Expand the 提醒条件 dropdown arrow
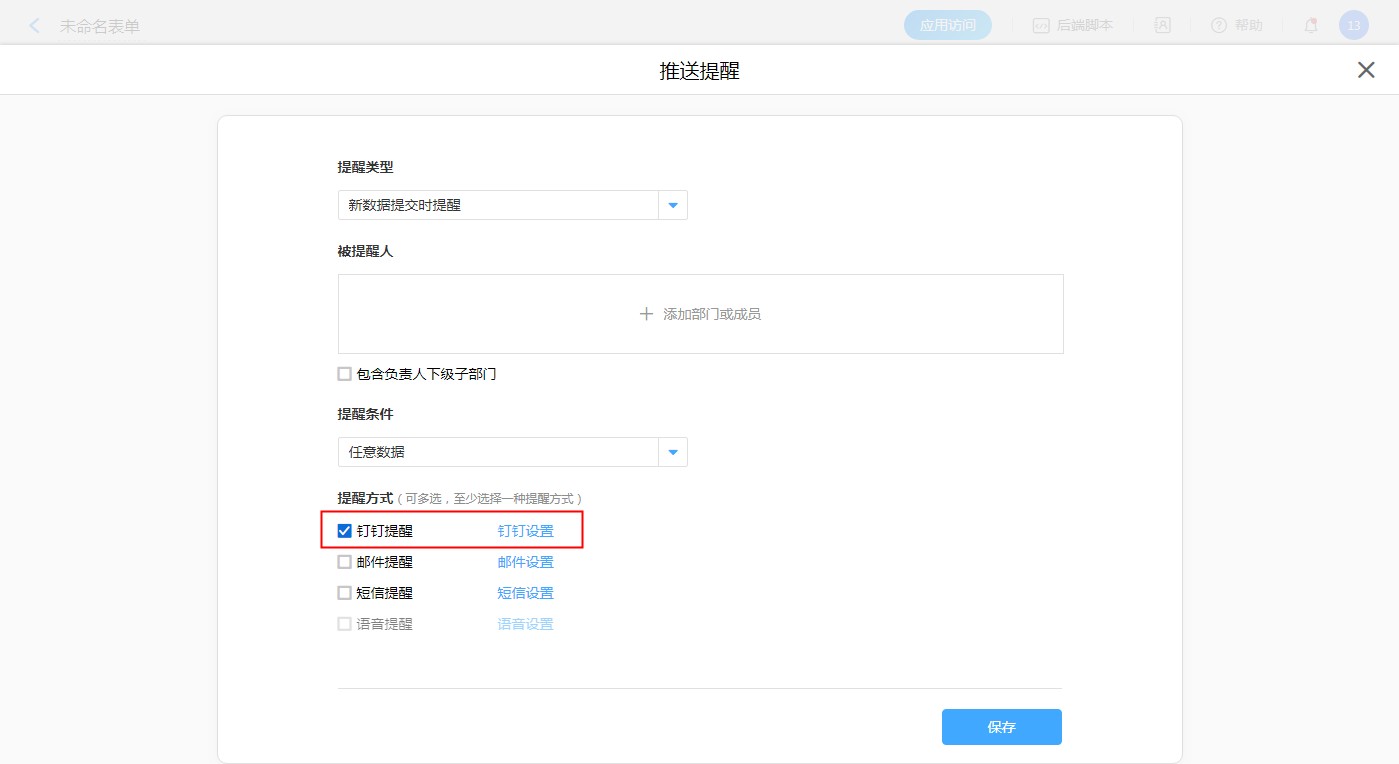 [x=672, y=452]
